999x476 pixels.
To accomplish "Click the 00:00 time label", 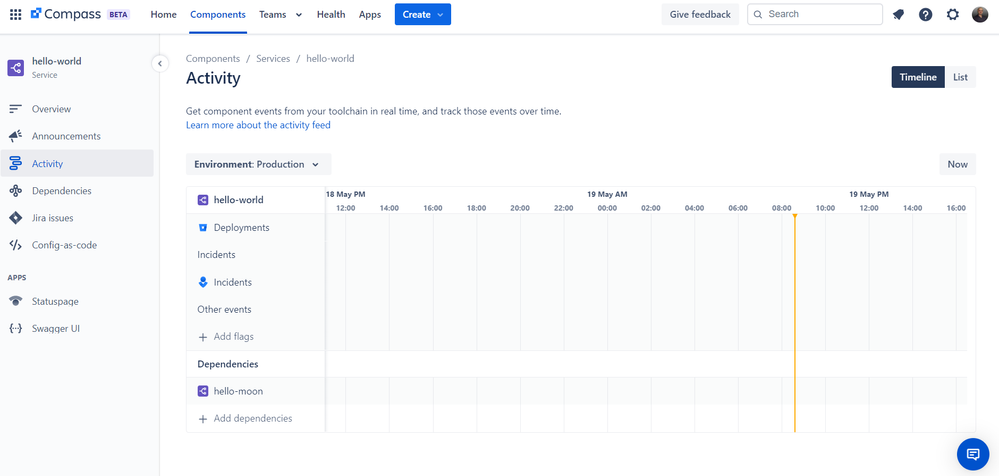I will coord(607,208).
